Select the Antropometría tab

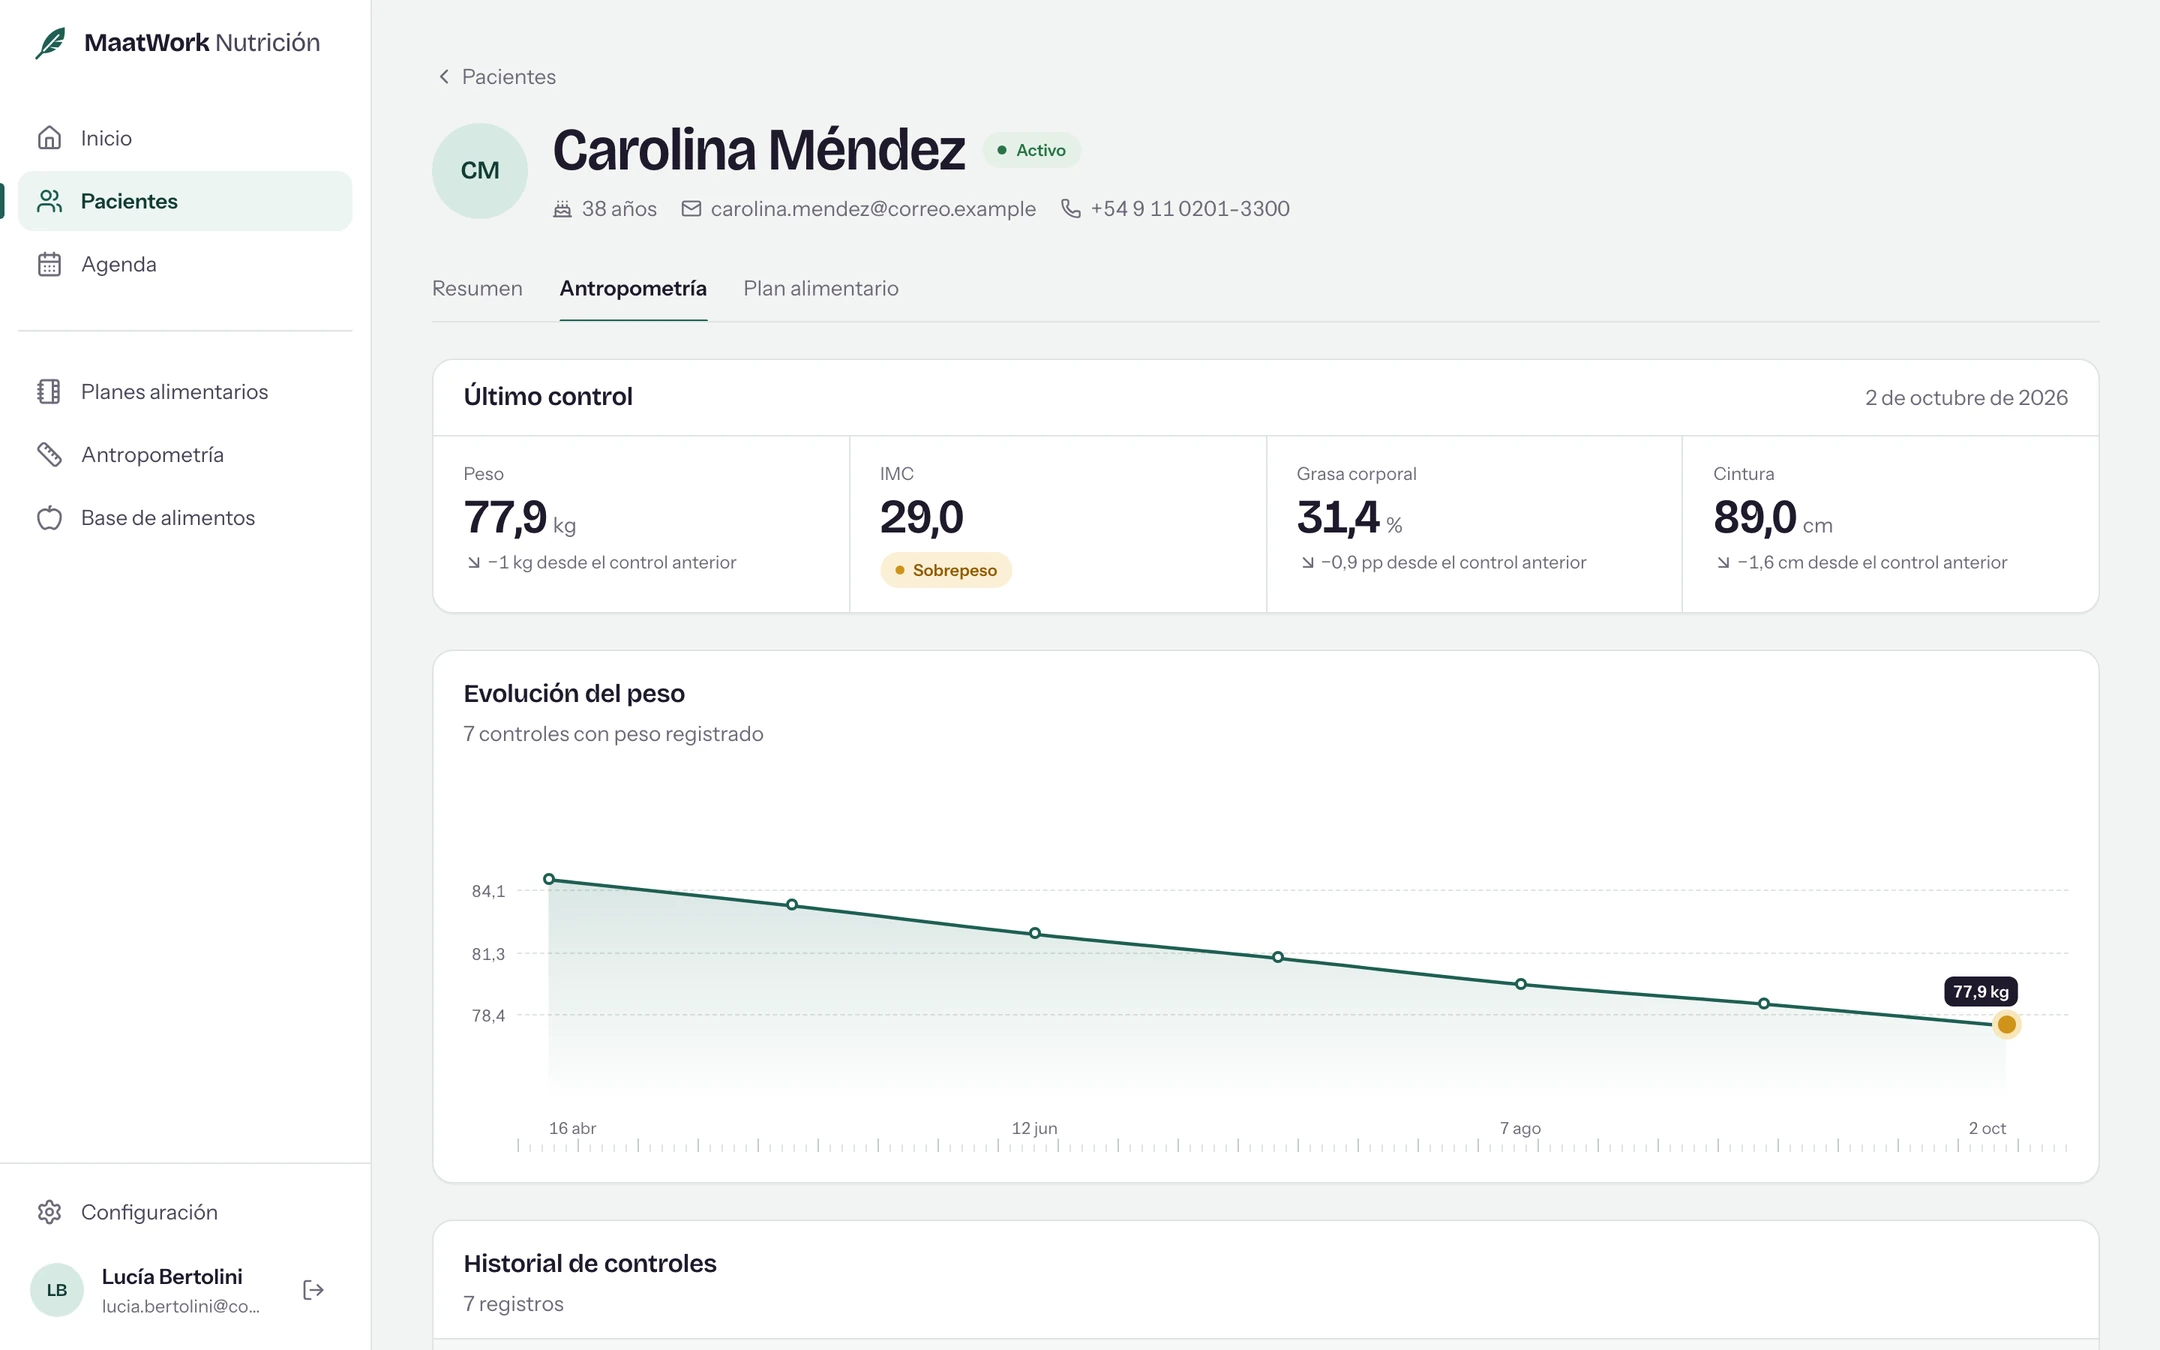click(x=633, y=288)
